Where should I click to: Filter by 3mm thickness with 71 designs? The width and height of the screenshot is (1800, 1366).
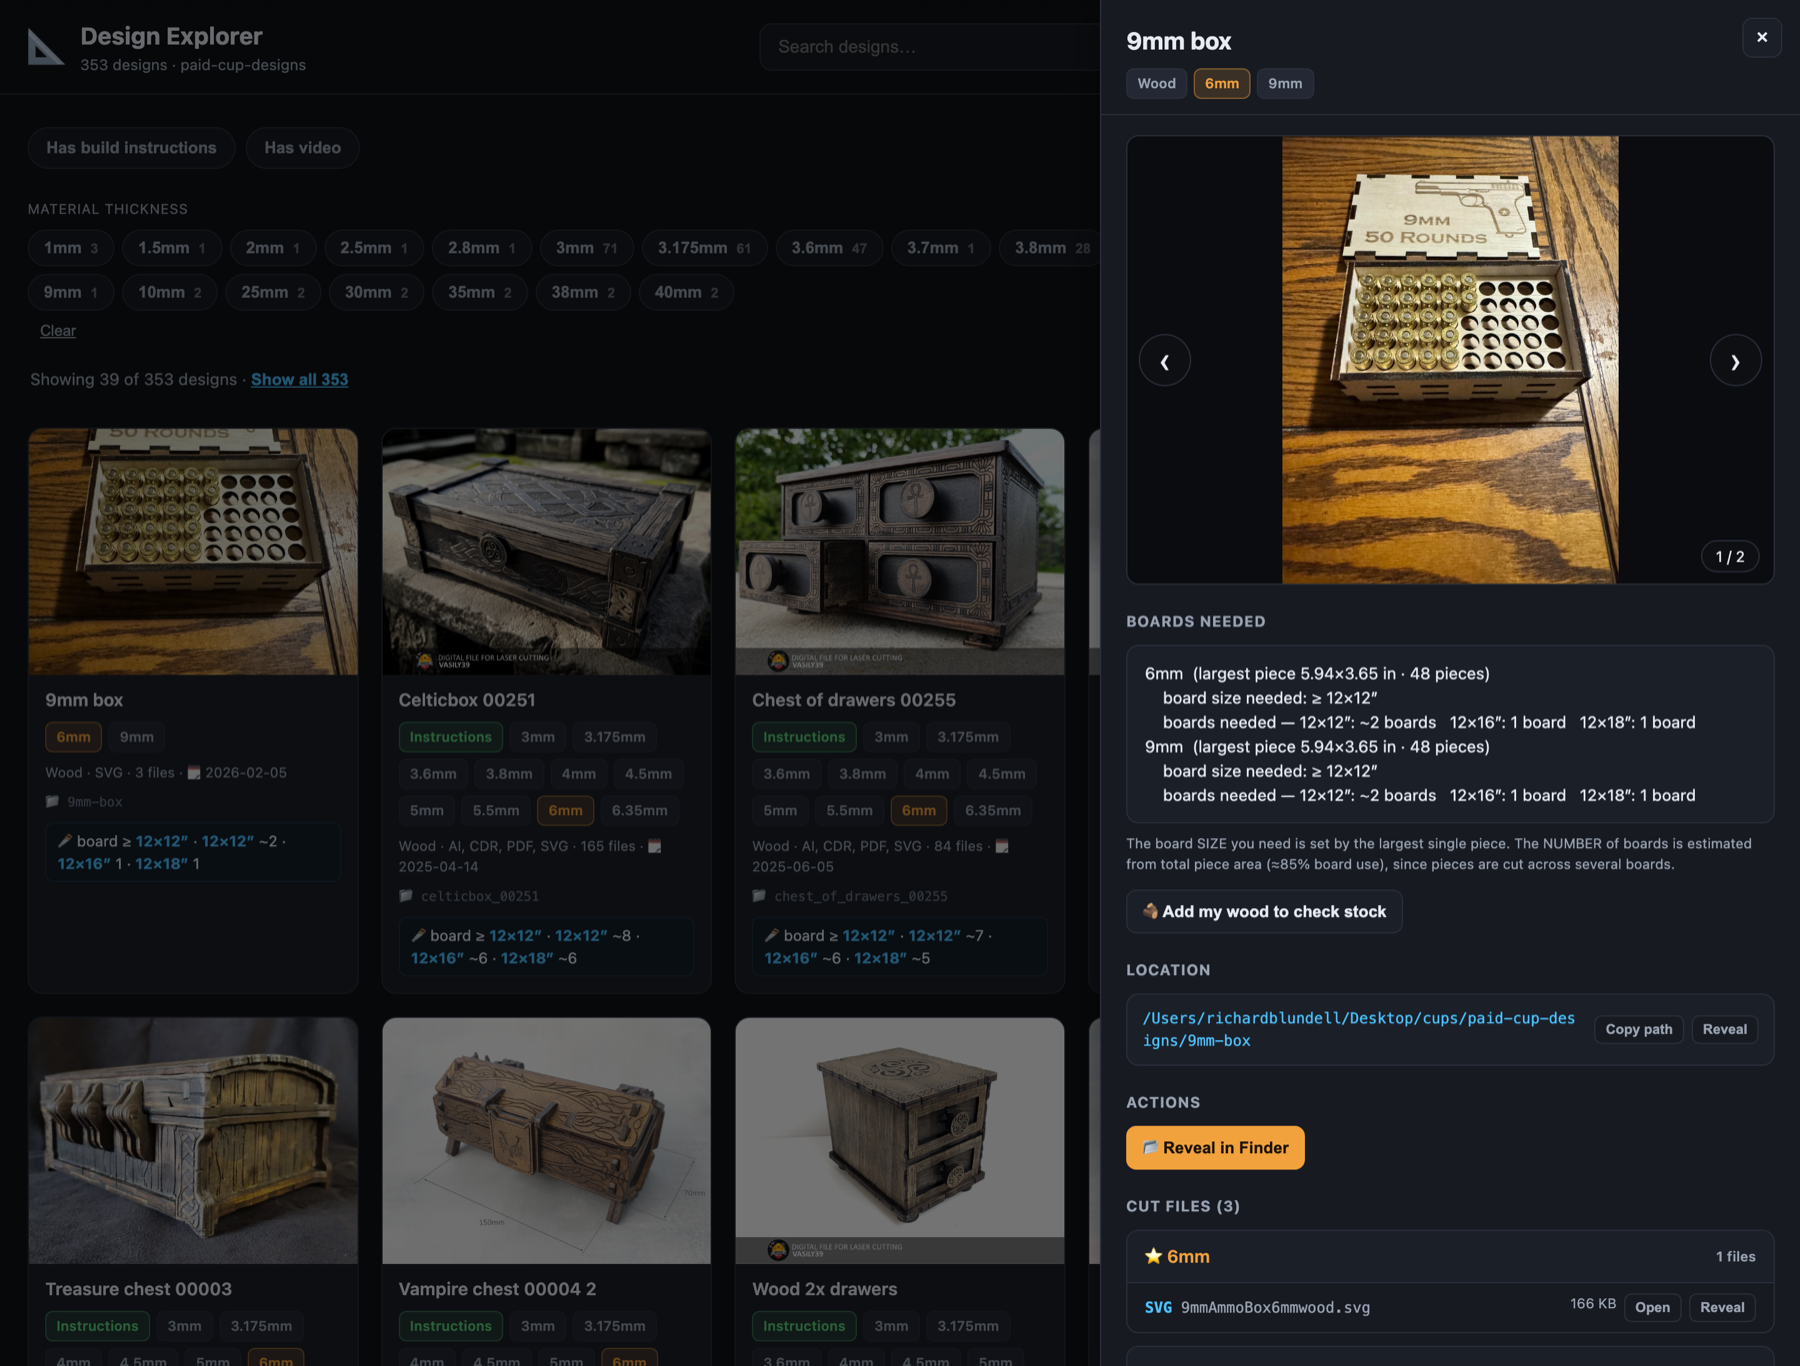(x=586, y=247)
